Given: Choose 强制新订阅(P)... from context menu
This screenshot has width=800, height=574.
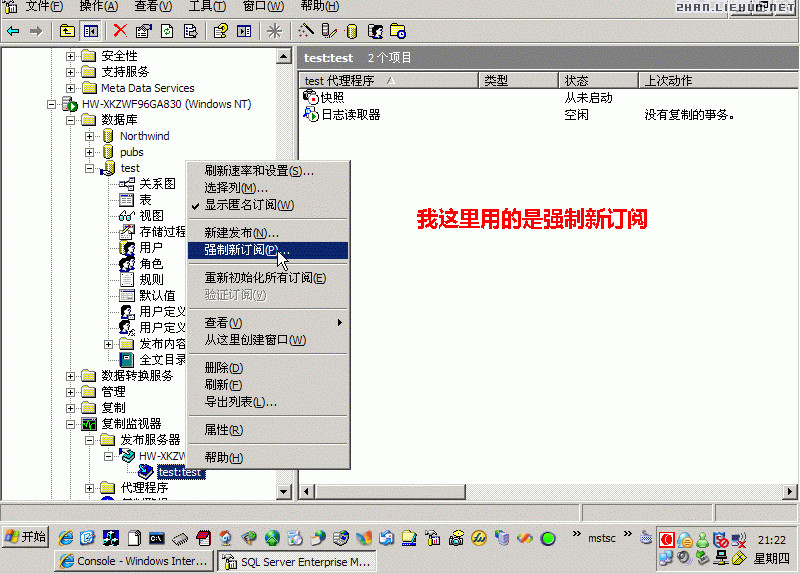Looking at the screenshot, I should pos(268,250).
